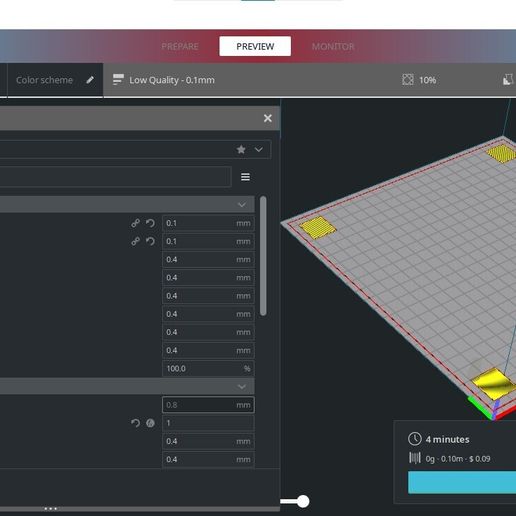Open the MONITOR stage tab
The height and width of the screenshot is (516, 516).
click(333, 46)
